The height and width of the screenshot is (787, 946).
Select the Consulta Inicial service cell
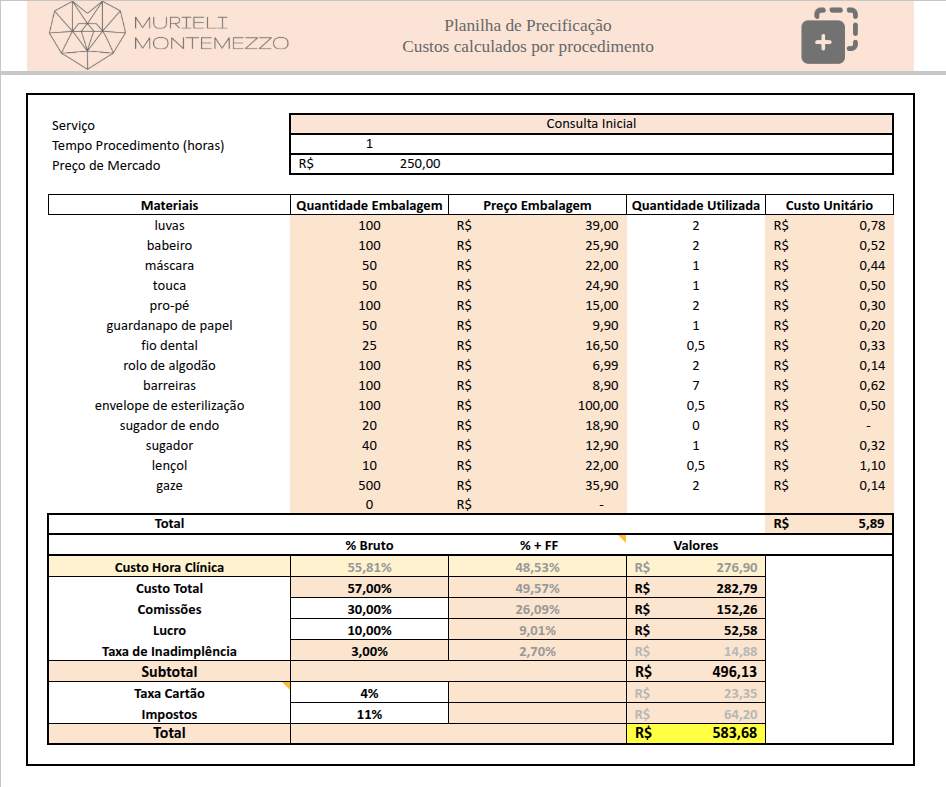pyautogui.click(x=592, y=122)
